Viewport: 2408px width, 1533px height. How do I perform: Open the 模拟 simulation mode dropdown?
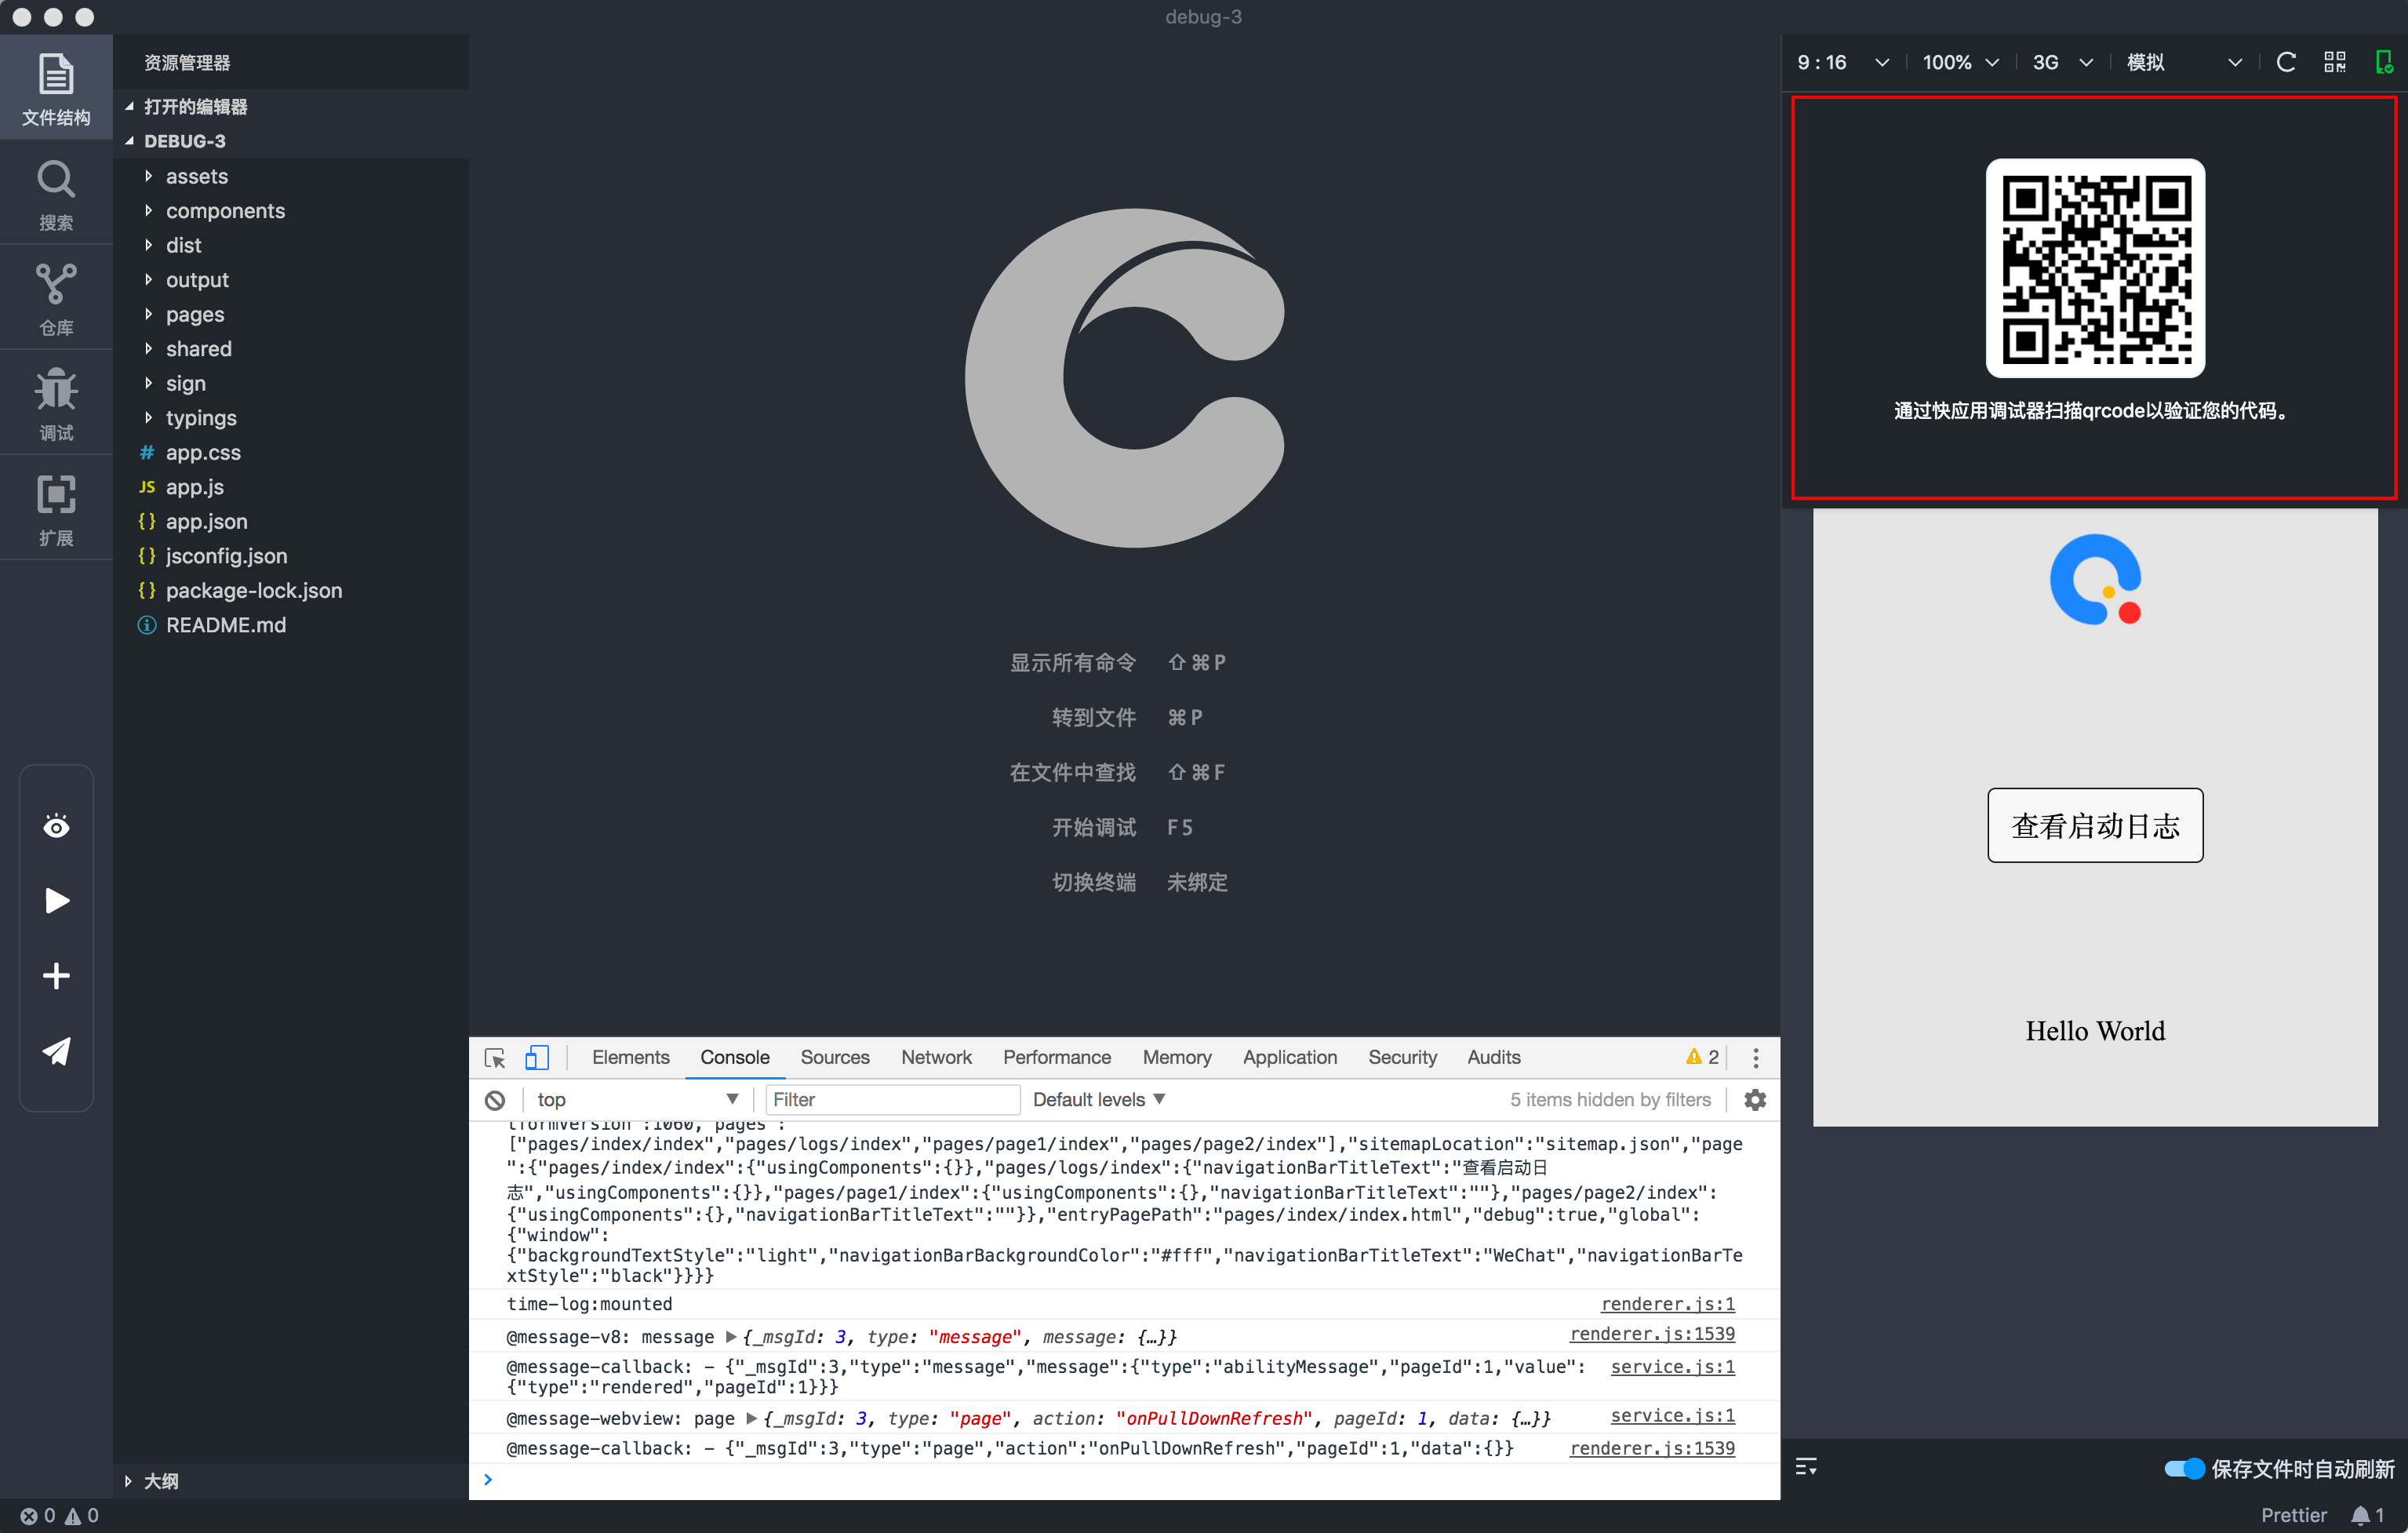click(2184, 62)
